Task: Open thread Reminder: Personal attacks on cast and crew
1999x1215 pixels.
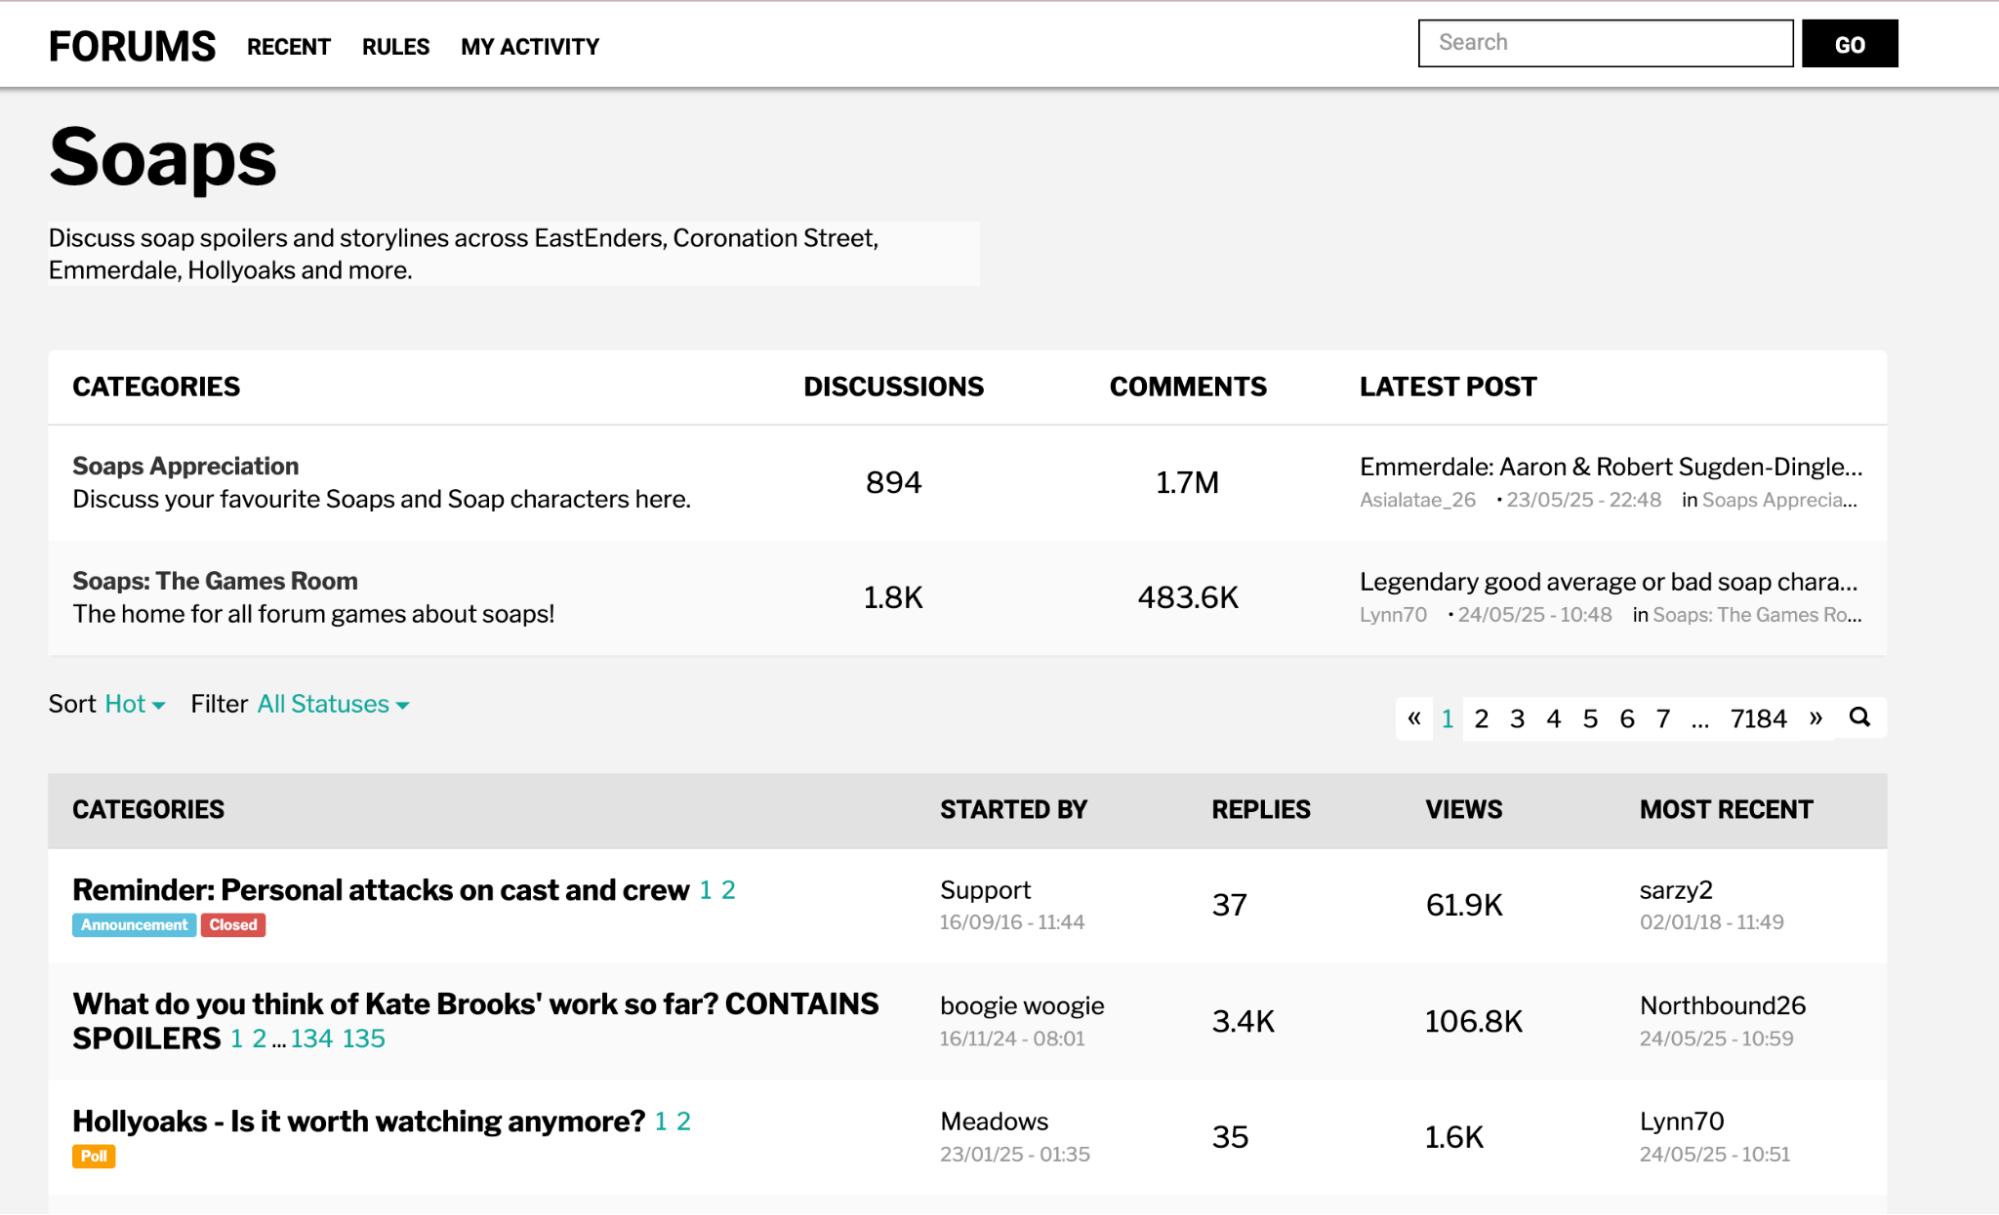Action: [x=381, y=890]
